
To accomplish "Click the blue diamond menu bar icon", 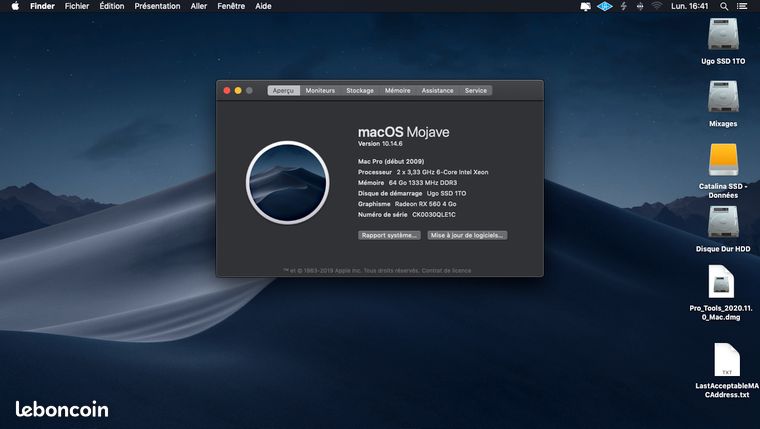I will 604,6.
